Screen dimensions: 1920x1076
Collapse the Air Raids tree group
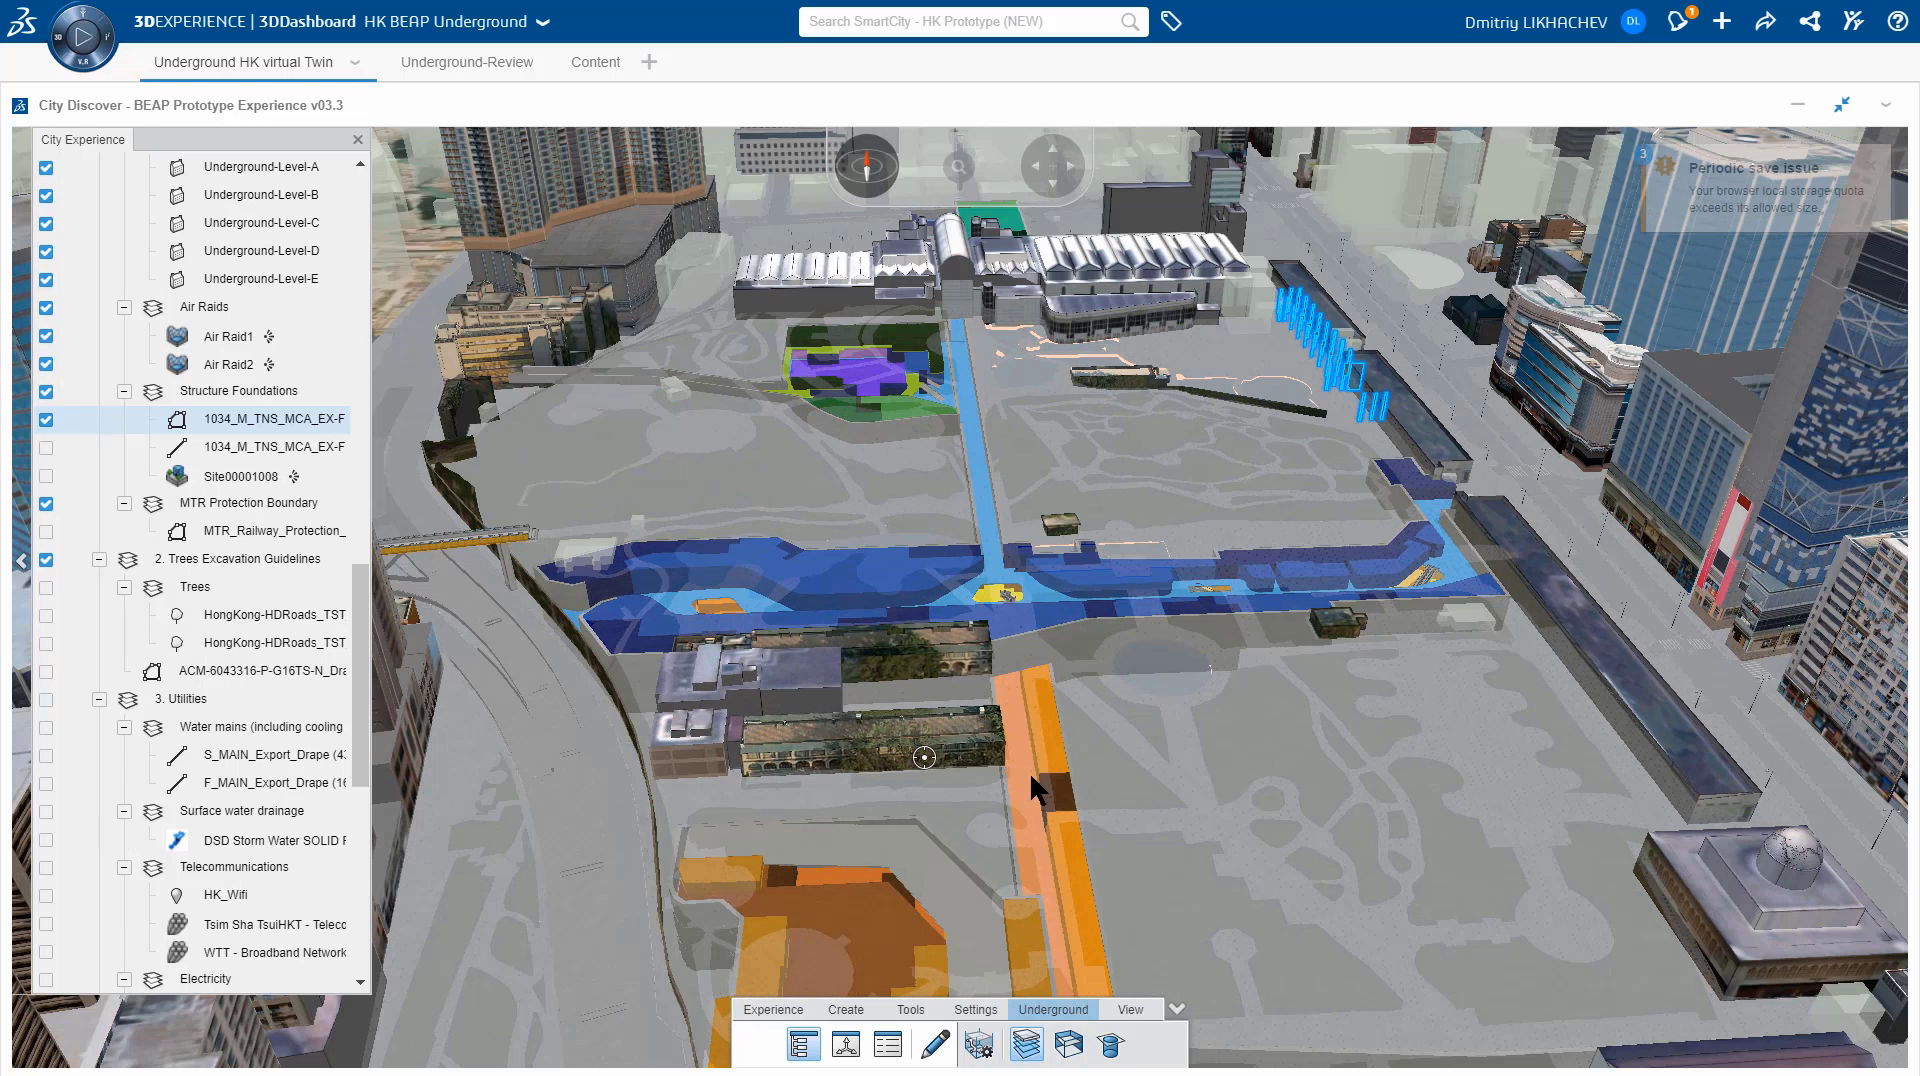(124, 308)
